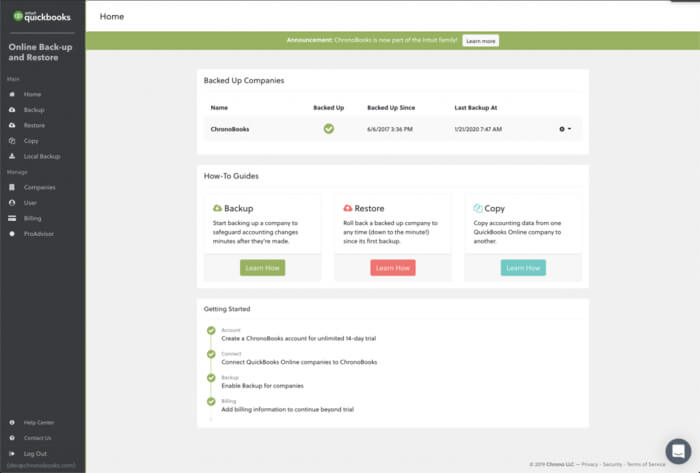Click the Backup cloud icon in the sidebar
The width and height of the screenshot is (700, 473).
pos(12,110)
